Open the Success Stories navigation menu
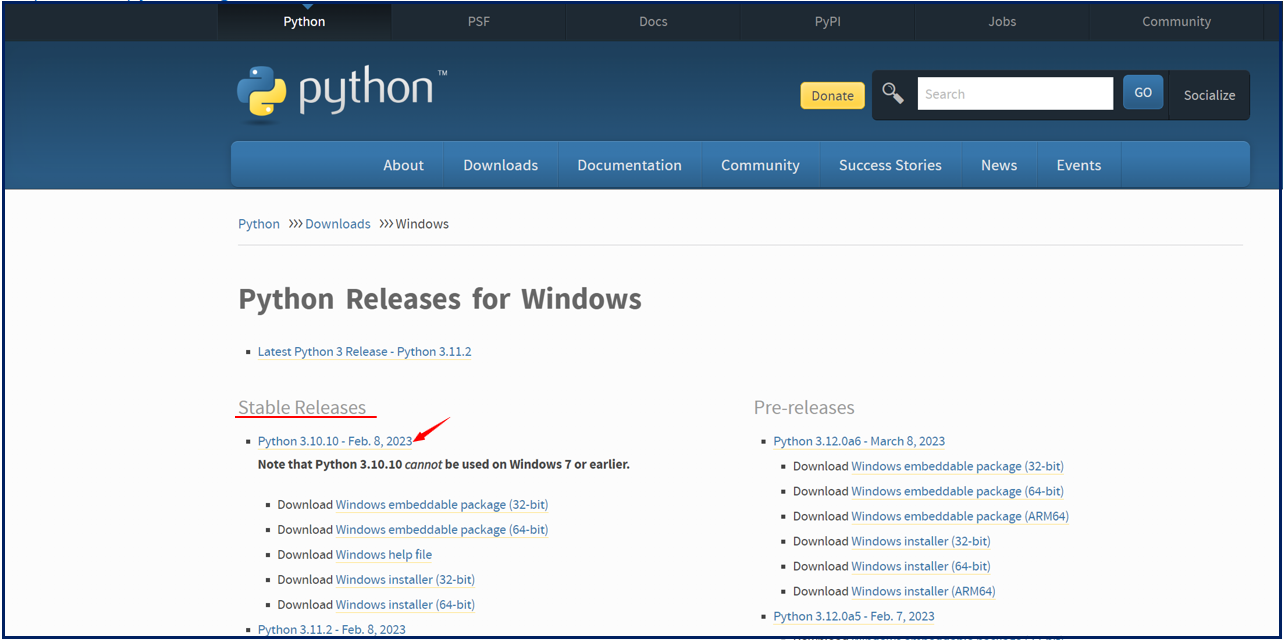 (890, 165)
